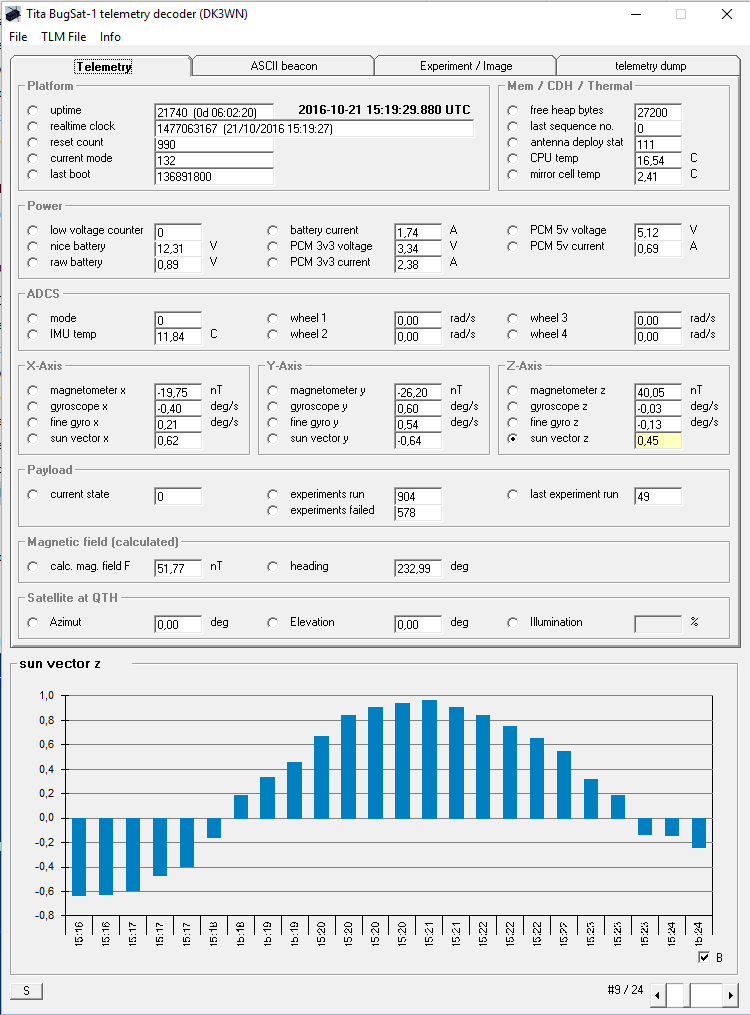Select the reset count radio button
The image size is (750, 1015).
tap(33, 142)
